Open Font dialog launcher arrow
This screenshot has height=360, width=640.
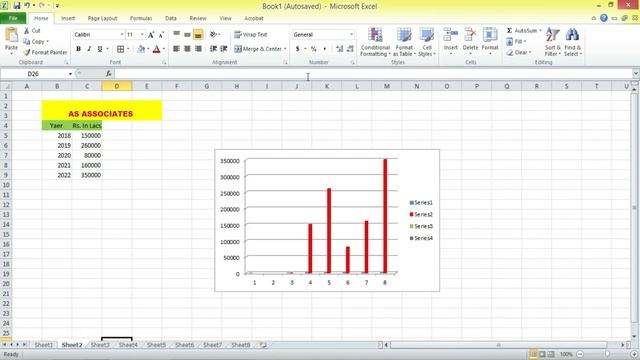pos(164,62)
